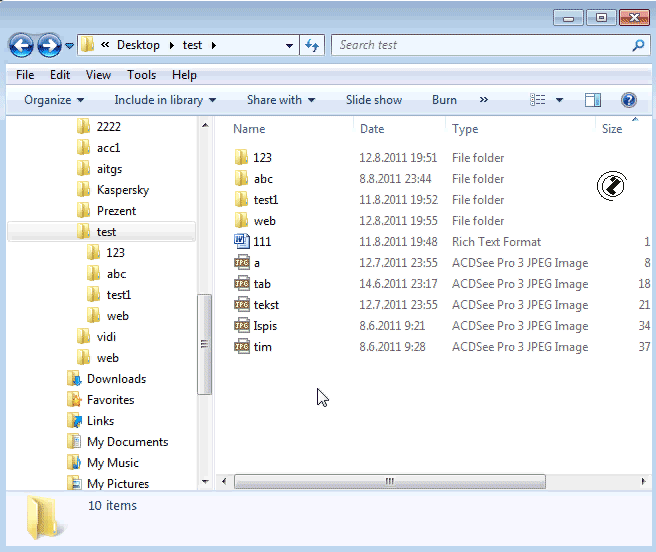The width and height of the screenshot is (656, 552).
Task: Click the Back navigation arrow button
Action: tap(21, 46)
